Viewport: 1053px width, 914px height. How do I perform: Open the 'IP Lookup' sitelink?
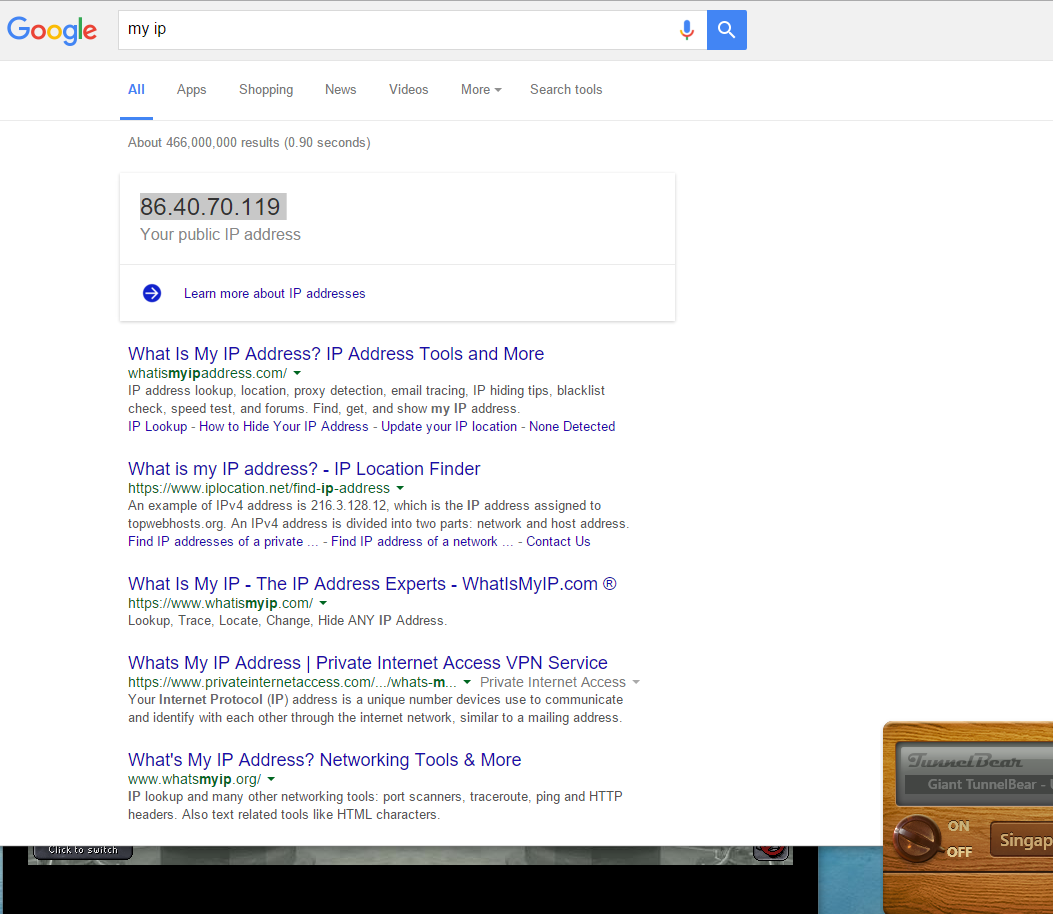157,426
